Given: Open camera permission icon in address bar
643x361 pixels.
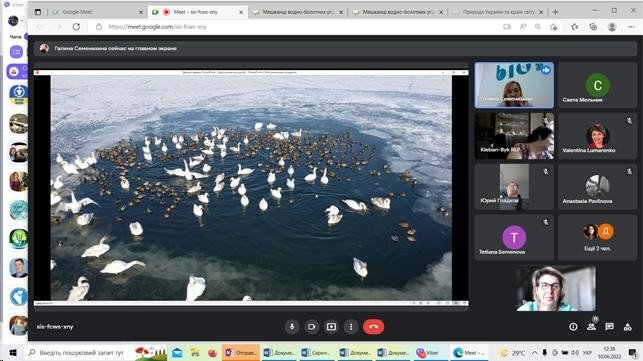Looking at the screenshot, I should pyautogui.click(x=507, y=27).
